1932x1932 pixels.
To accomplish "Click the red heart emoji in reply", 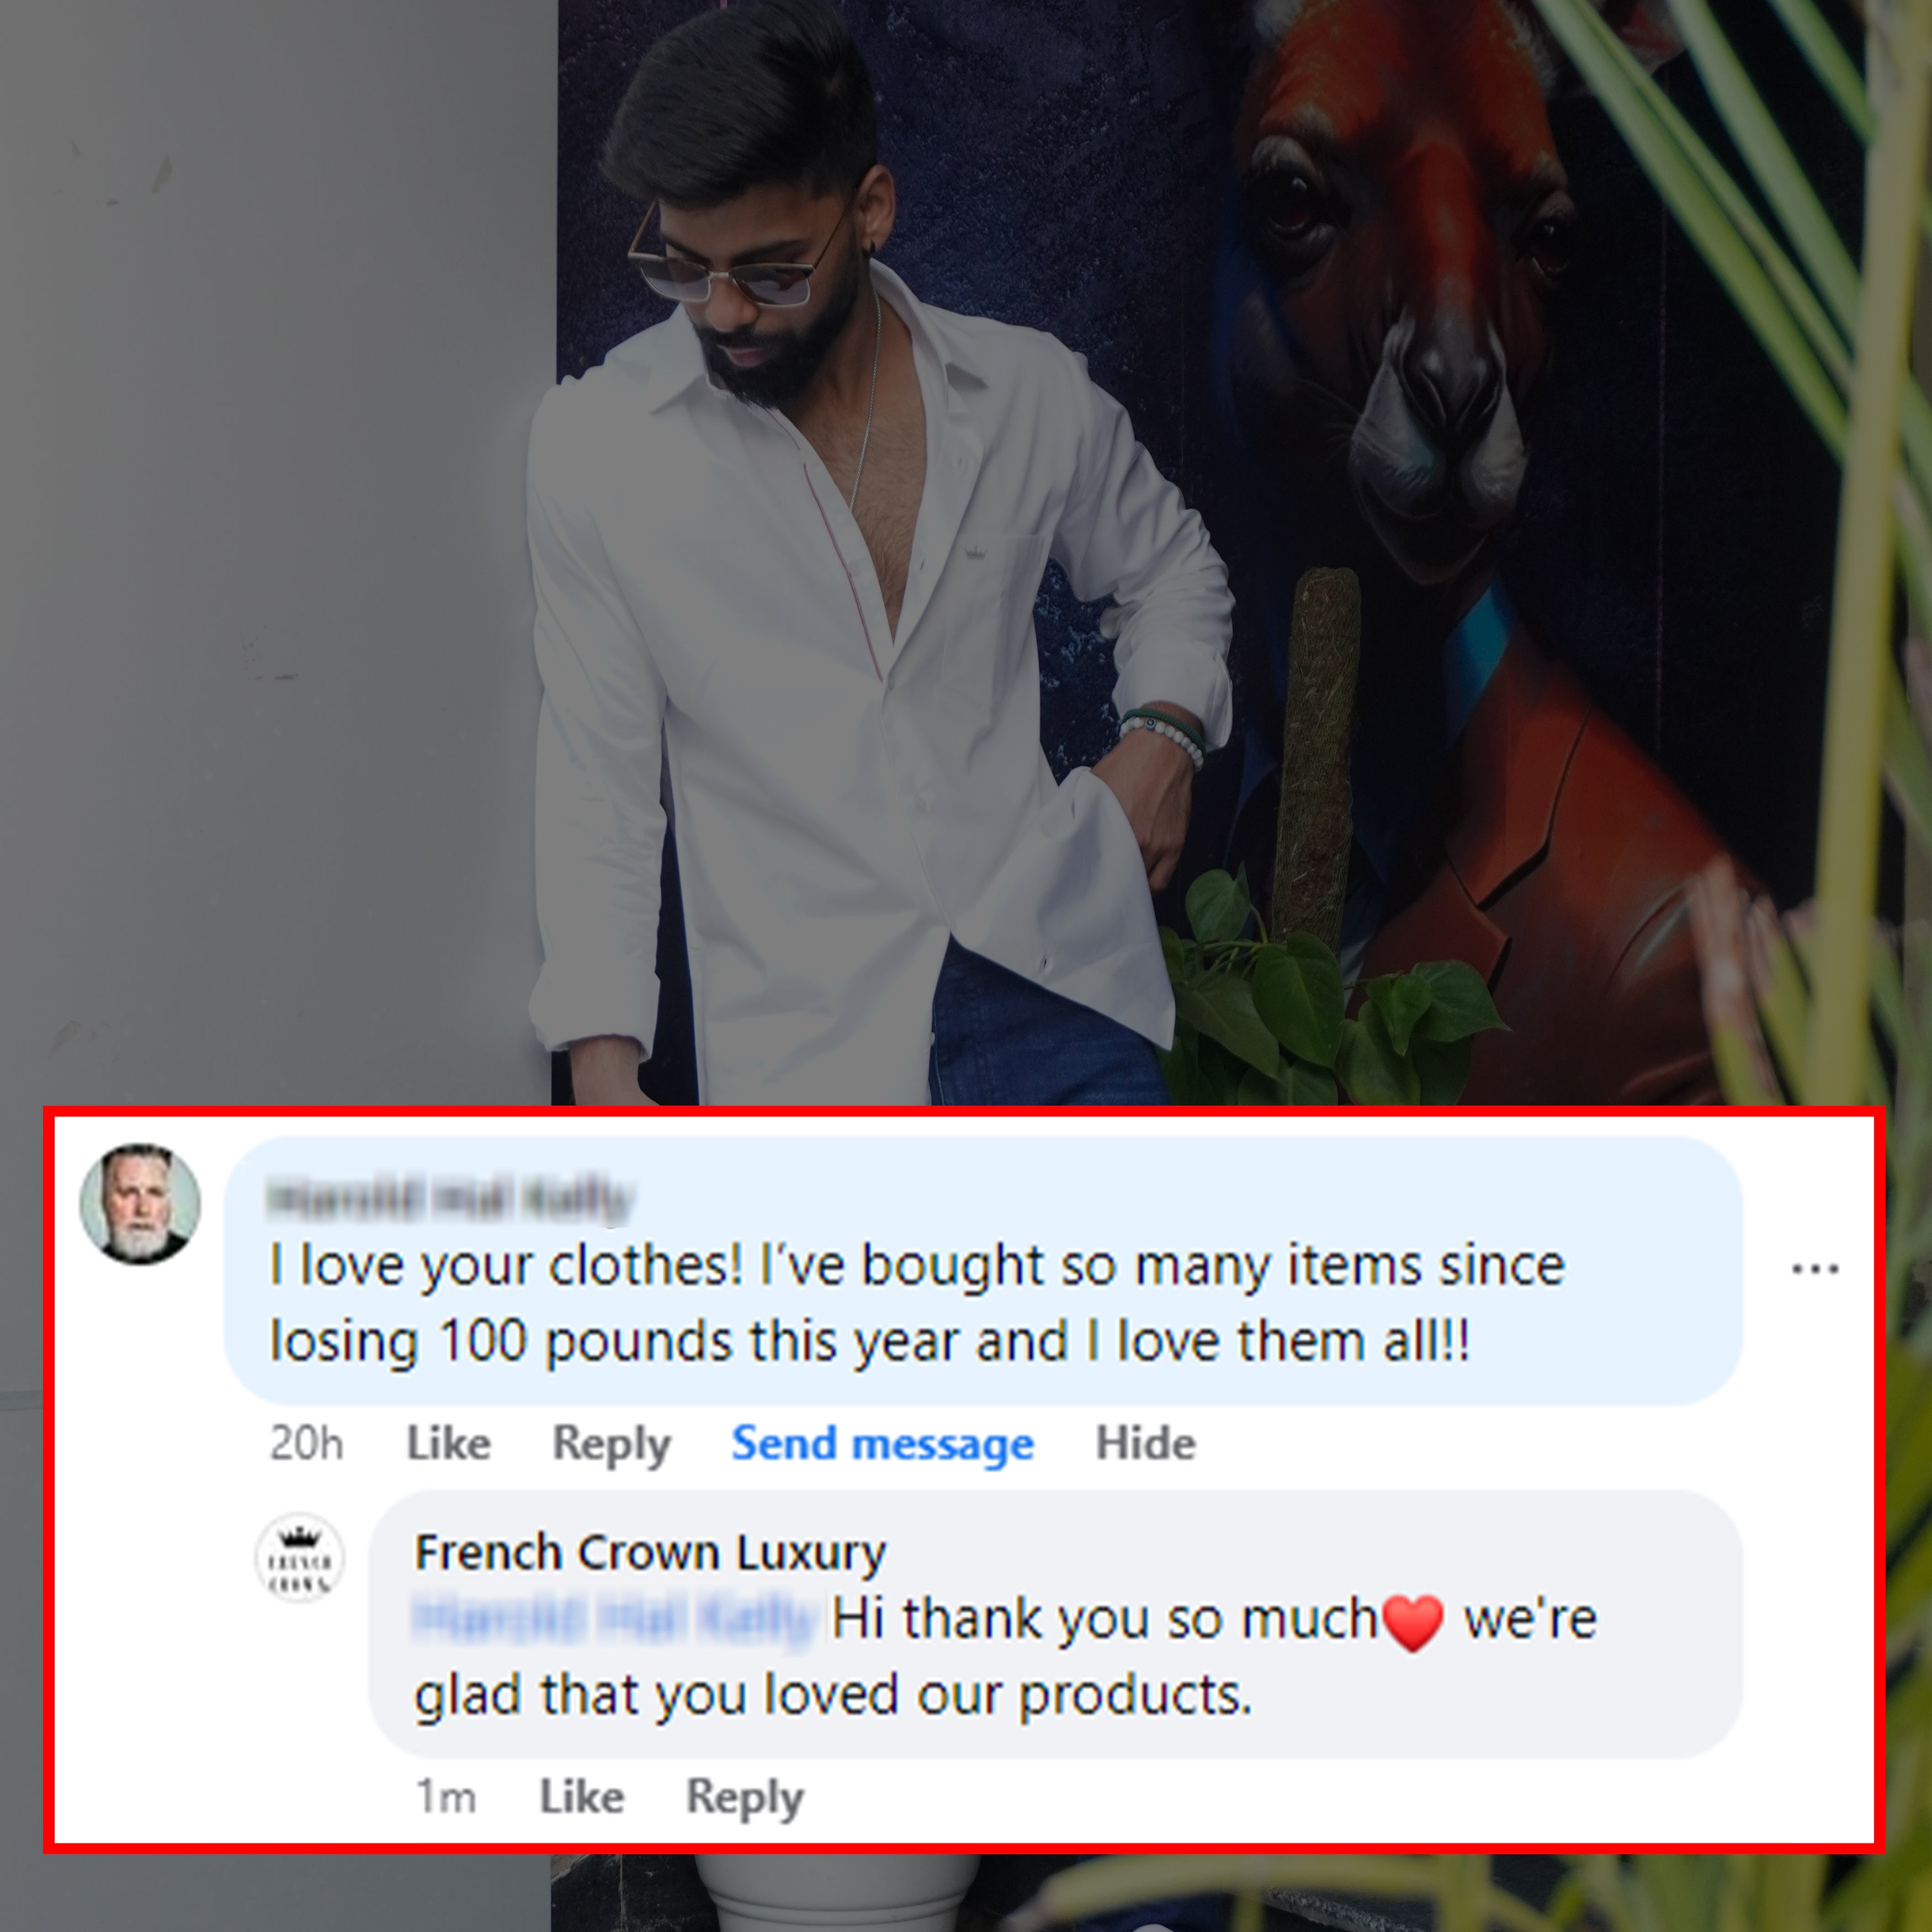I will [x=1413, y=1622].
